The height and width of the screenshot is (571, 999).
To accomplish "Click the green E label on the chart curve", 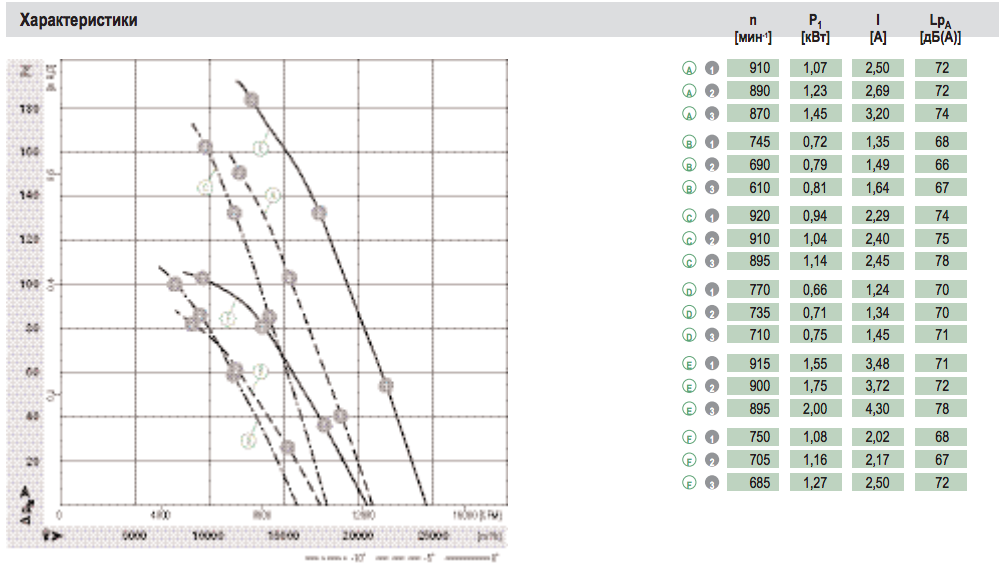I will [x=260, y=149].
